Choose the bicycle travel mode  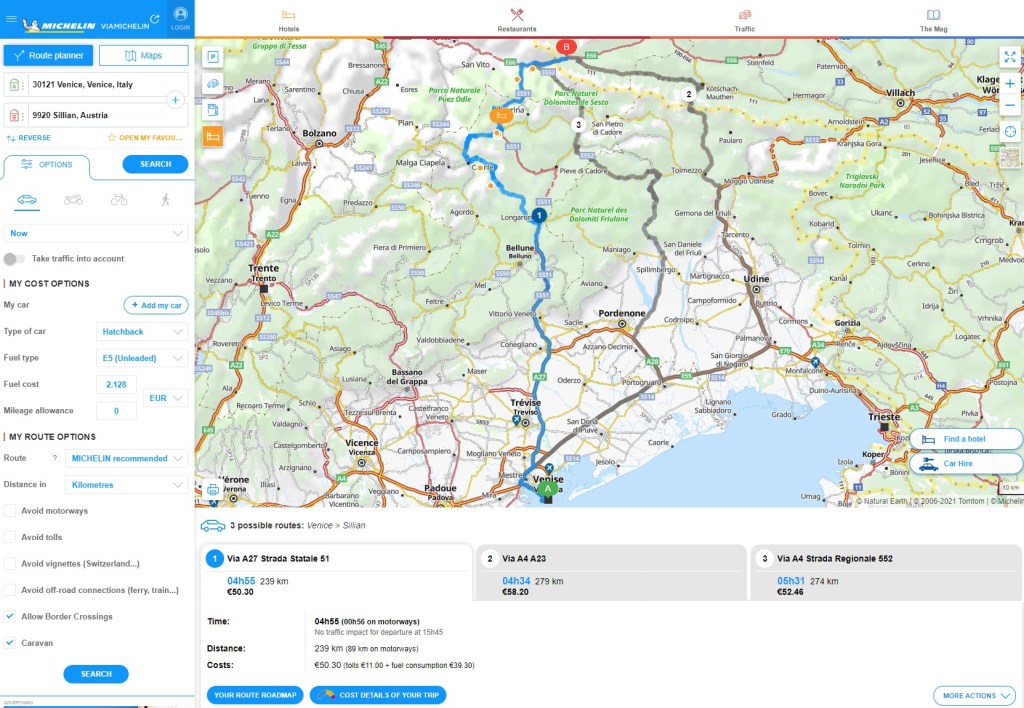[119, 199]
